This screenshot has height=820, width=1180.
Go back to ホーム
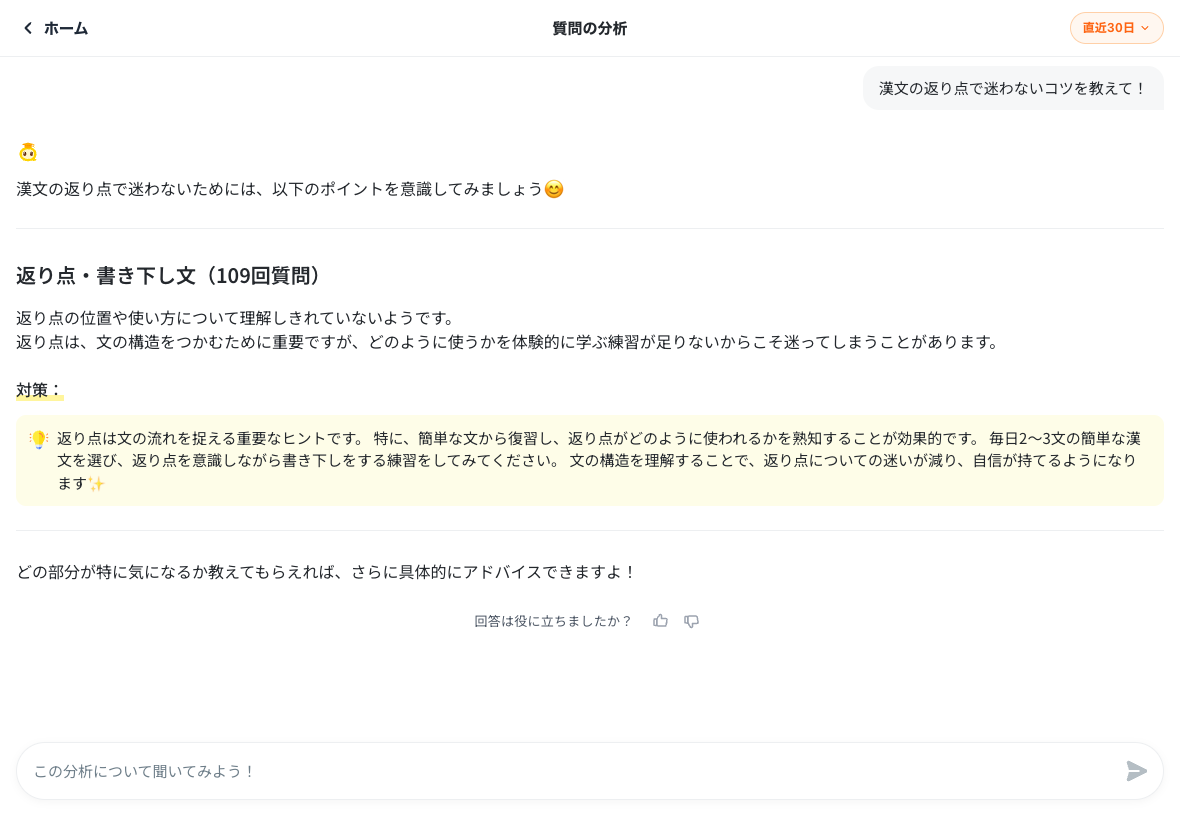pyautogui.click(x=55, y=29)
